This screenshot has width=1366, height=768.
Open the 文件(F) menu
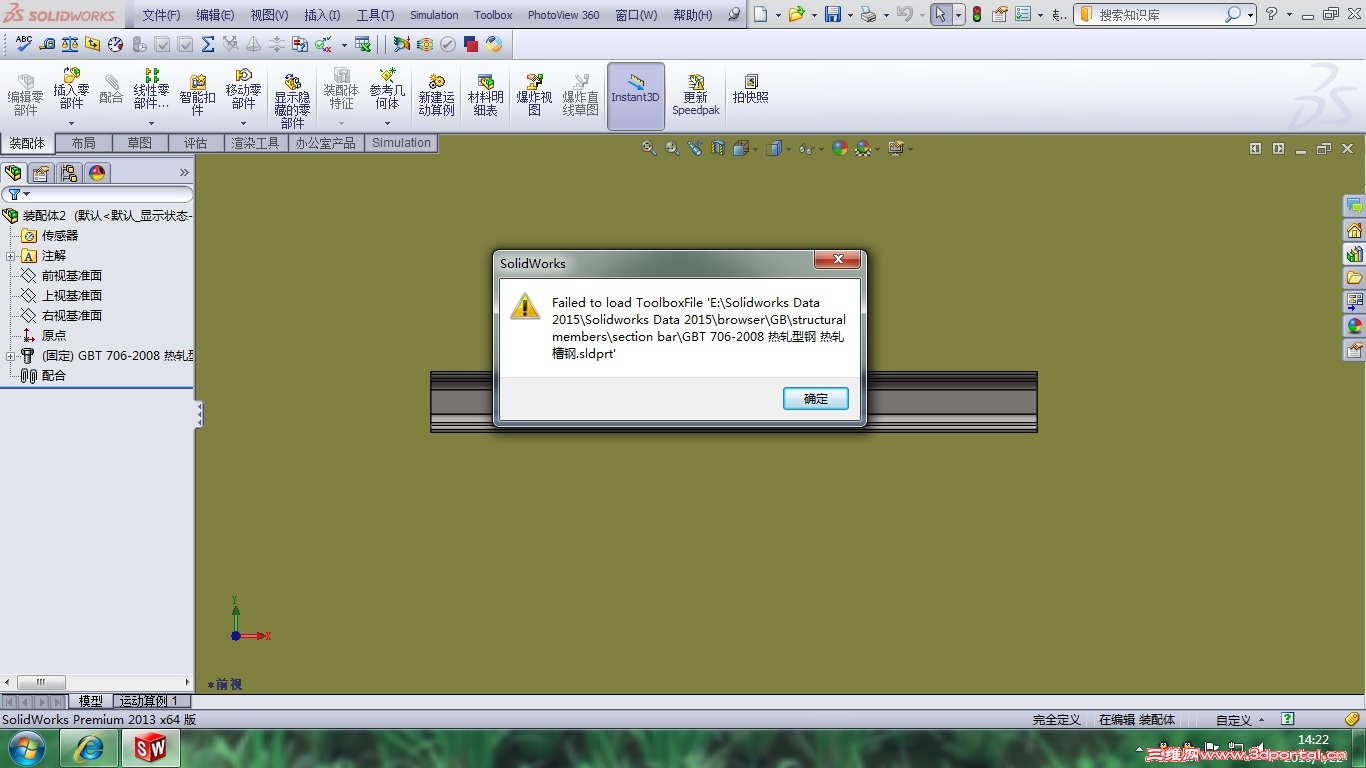pyautogui.click(x=161, y=15)
